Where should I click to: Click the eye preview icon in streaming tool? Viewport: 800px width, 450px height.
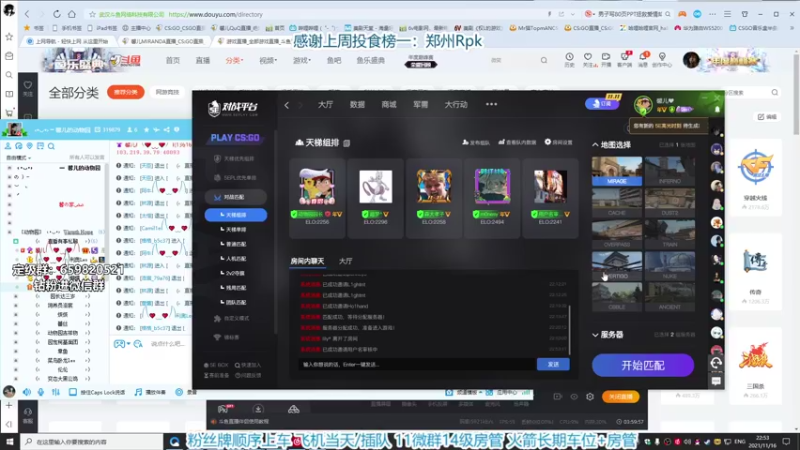(574, 397)
